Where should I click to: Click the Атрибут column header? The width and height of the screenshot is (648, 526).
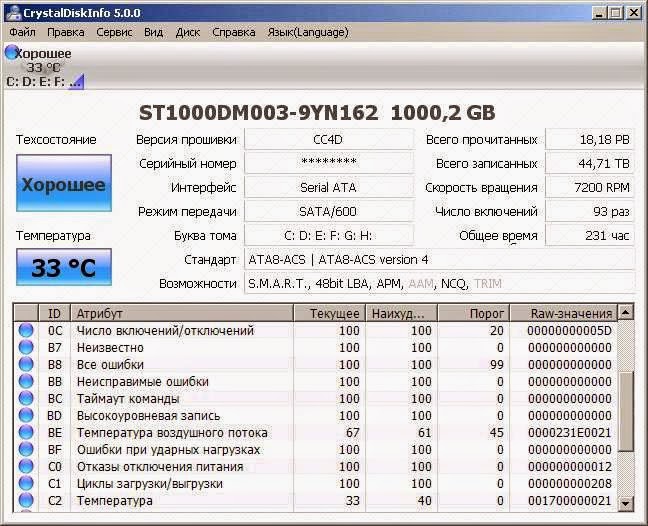point(182,313)
